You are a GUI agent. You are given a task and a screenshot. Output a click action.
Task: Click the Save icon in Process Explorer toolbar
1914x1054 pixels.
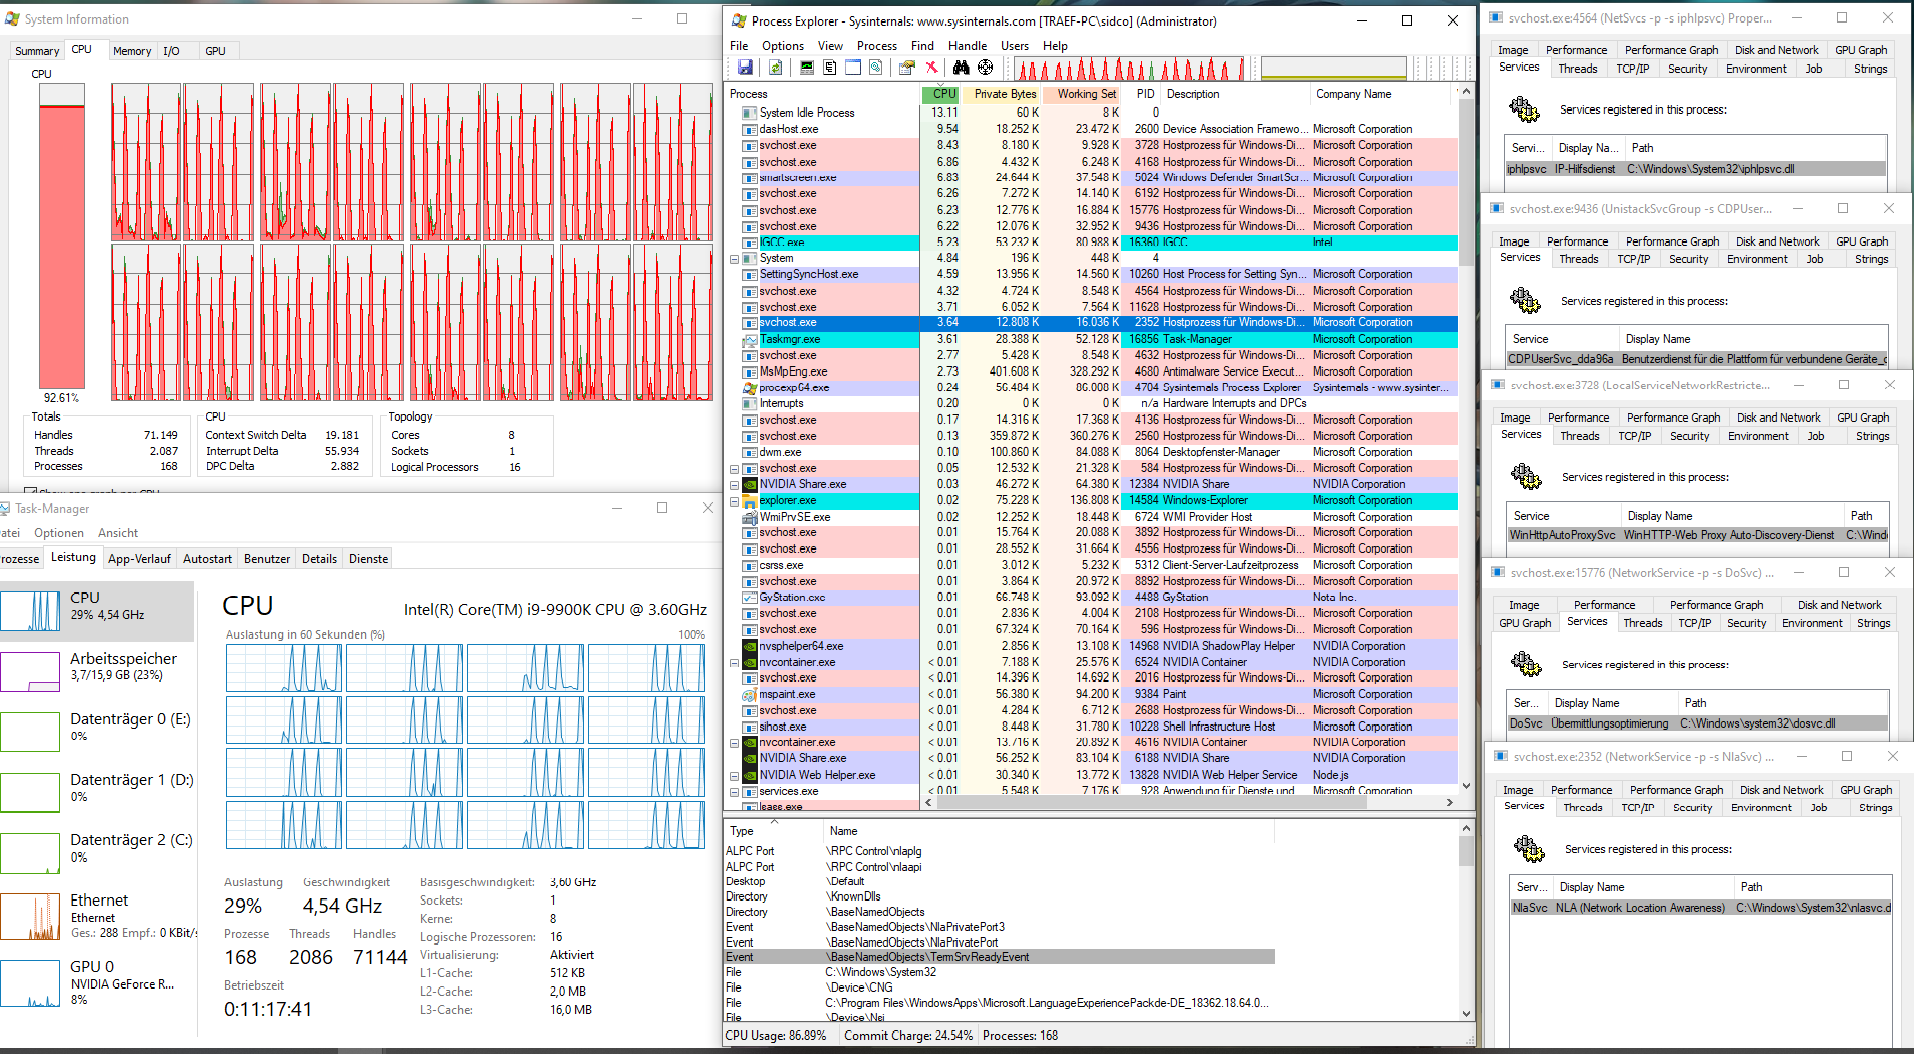coord(745,67)
